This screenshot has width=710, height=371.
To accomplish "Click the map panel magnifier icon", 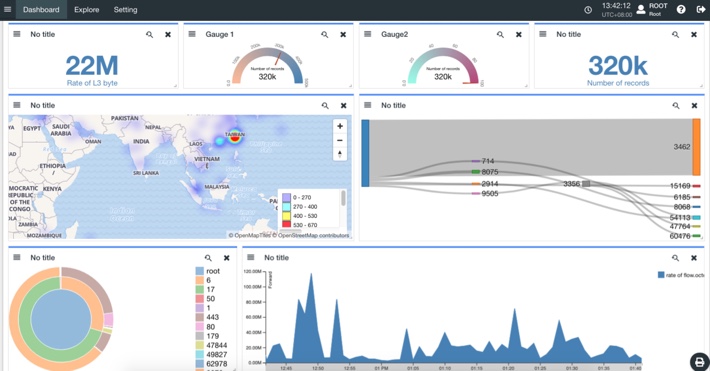I will pos(325,106).
